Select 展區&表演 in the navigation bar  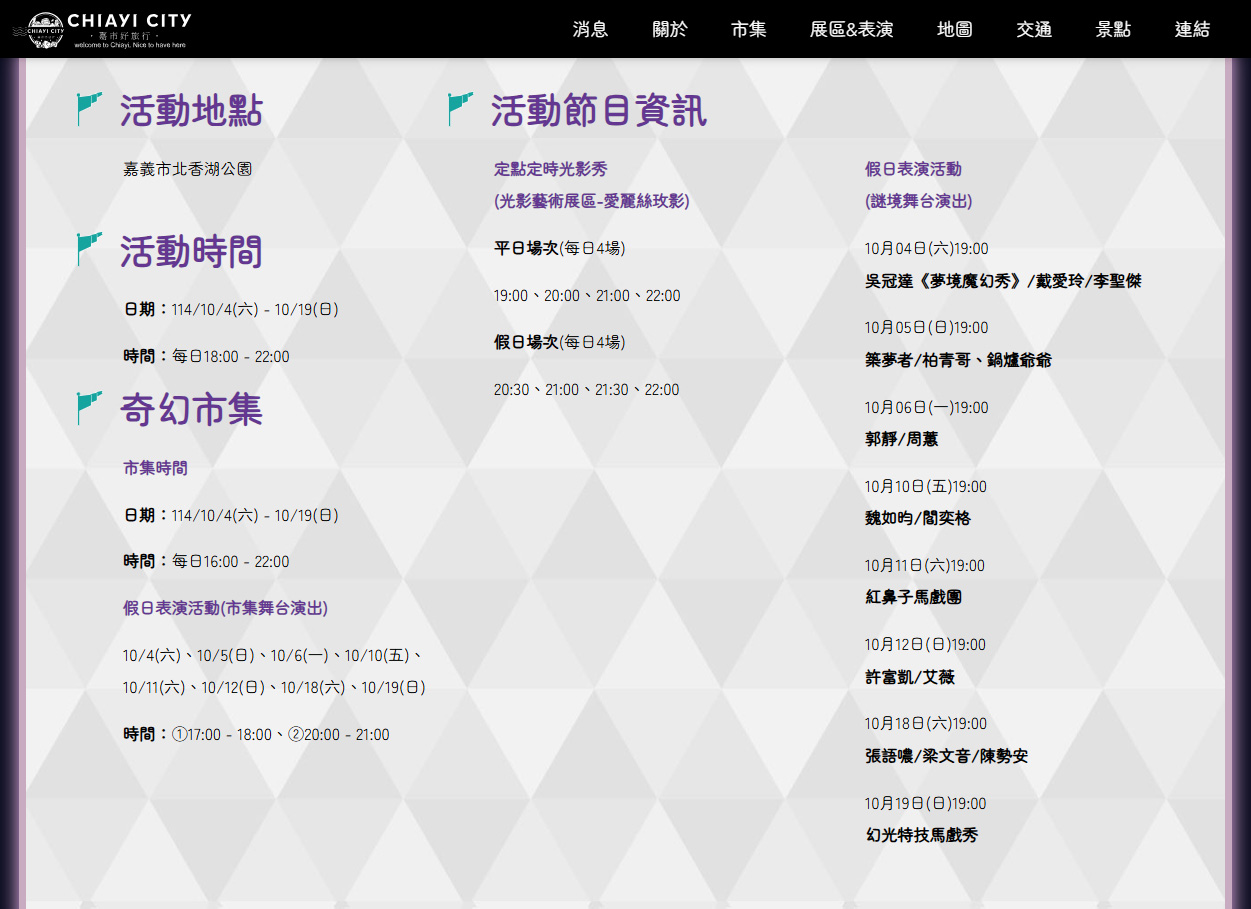851,29
